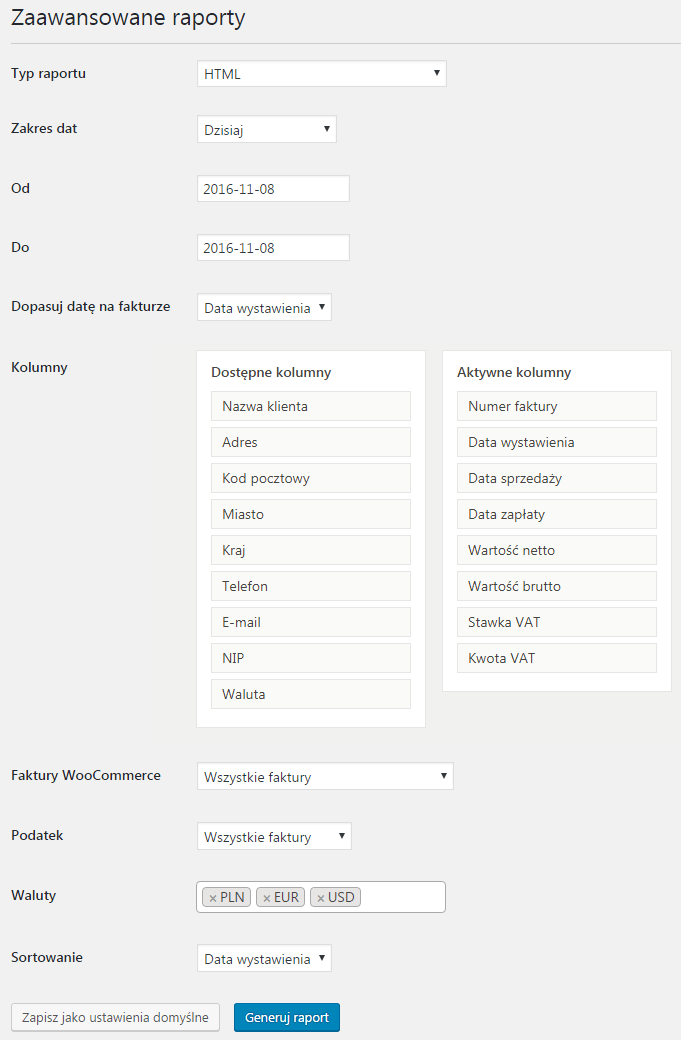Click the Dostępne kolumny heading
The width and height of the screenshot is (681, 1040).
tap(271, 372)
